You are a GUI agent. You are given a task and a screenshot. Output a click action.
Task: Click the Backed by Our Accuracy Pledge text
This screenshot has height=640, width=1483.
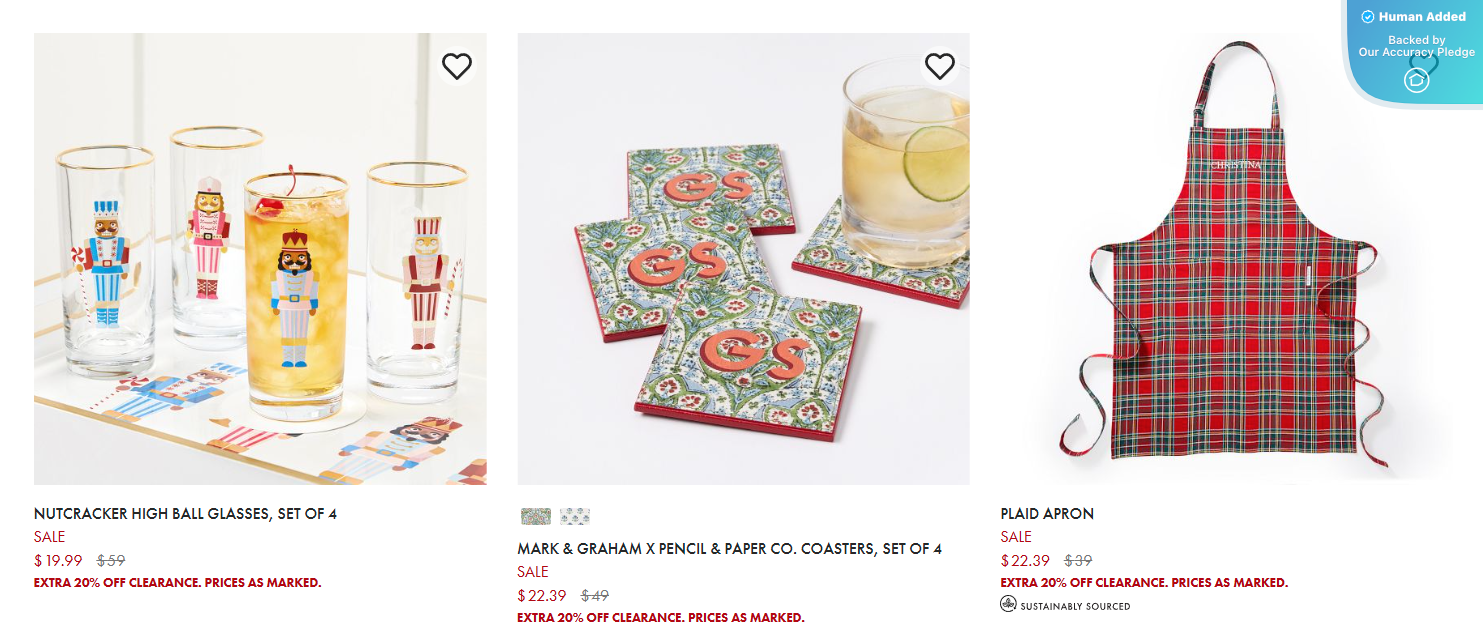click(1416, 46)
